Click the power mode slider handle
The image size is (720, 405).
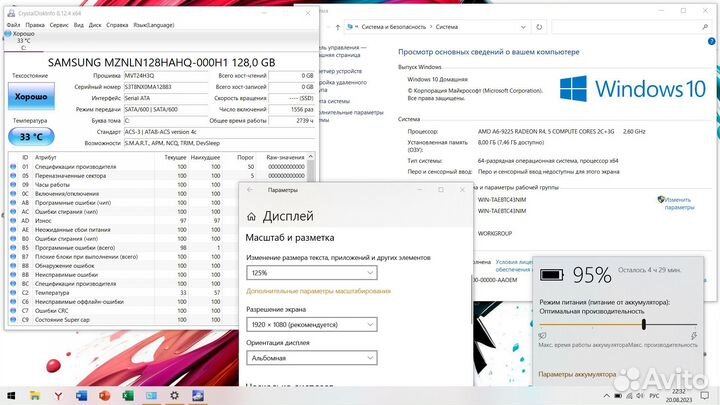point(644,325)
